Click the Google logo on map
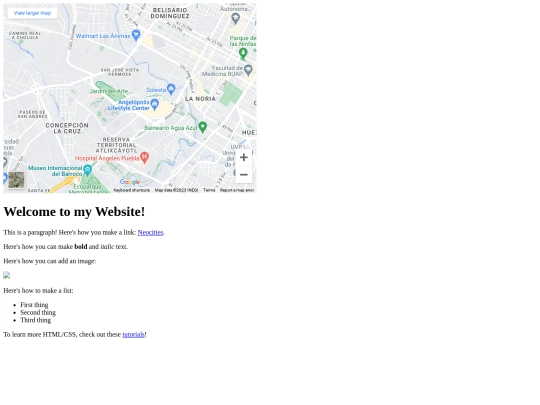This screenshot has height=405, width=540. pos(129,182)
